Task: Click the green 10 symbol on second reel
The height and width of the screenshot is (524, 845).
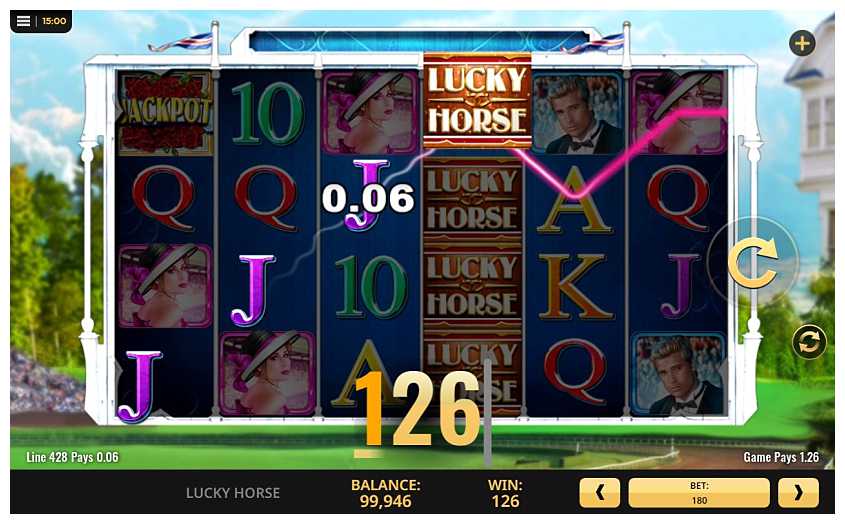Action: [267, 113]
